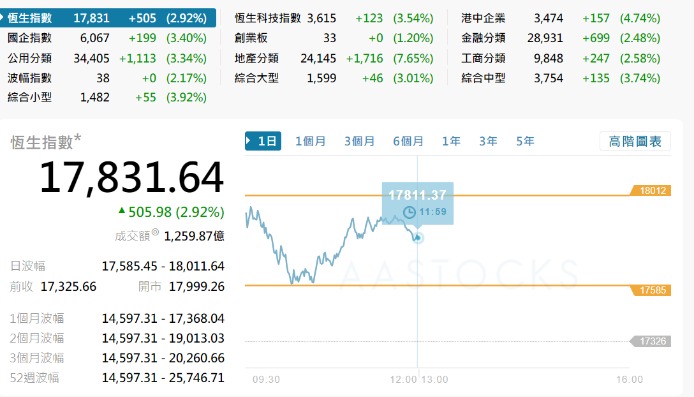Click the green up-triangle beside 505.98

point(122,211)
